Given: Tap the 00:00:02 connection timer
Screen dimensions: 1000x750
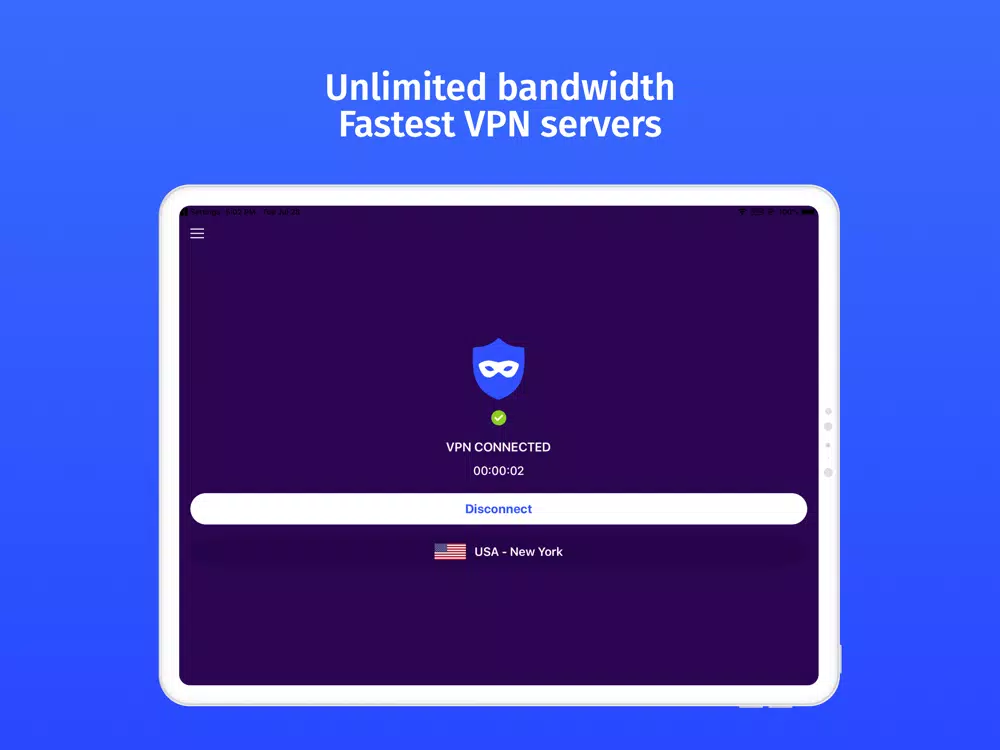Looking at the screenshot, I should pos(498,471).
